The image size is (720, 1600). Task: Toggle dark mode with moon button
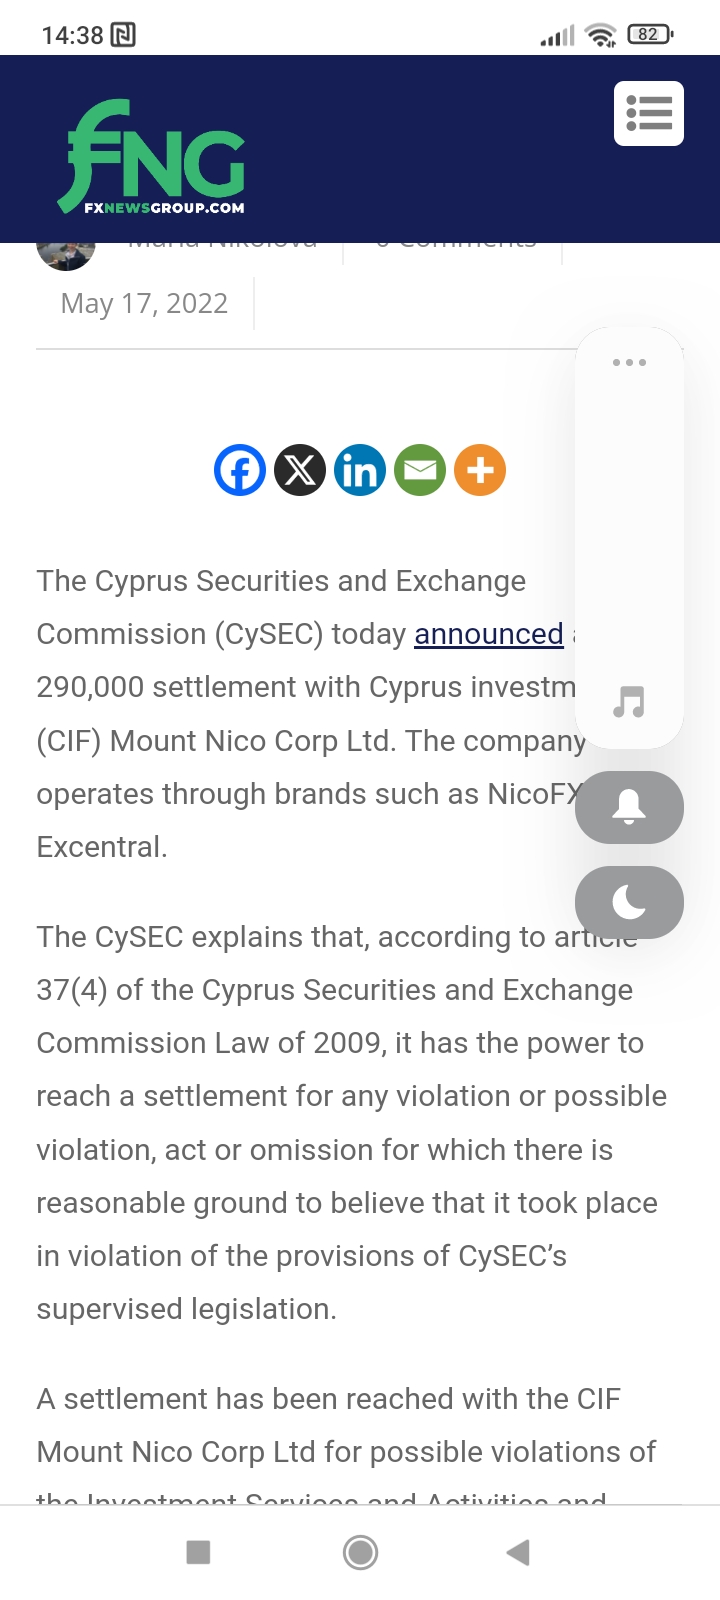coord(629,902)
